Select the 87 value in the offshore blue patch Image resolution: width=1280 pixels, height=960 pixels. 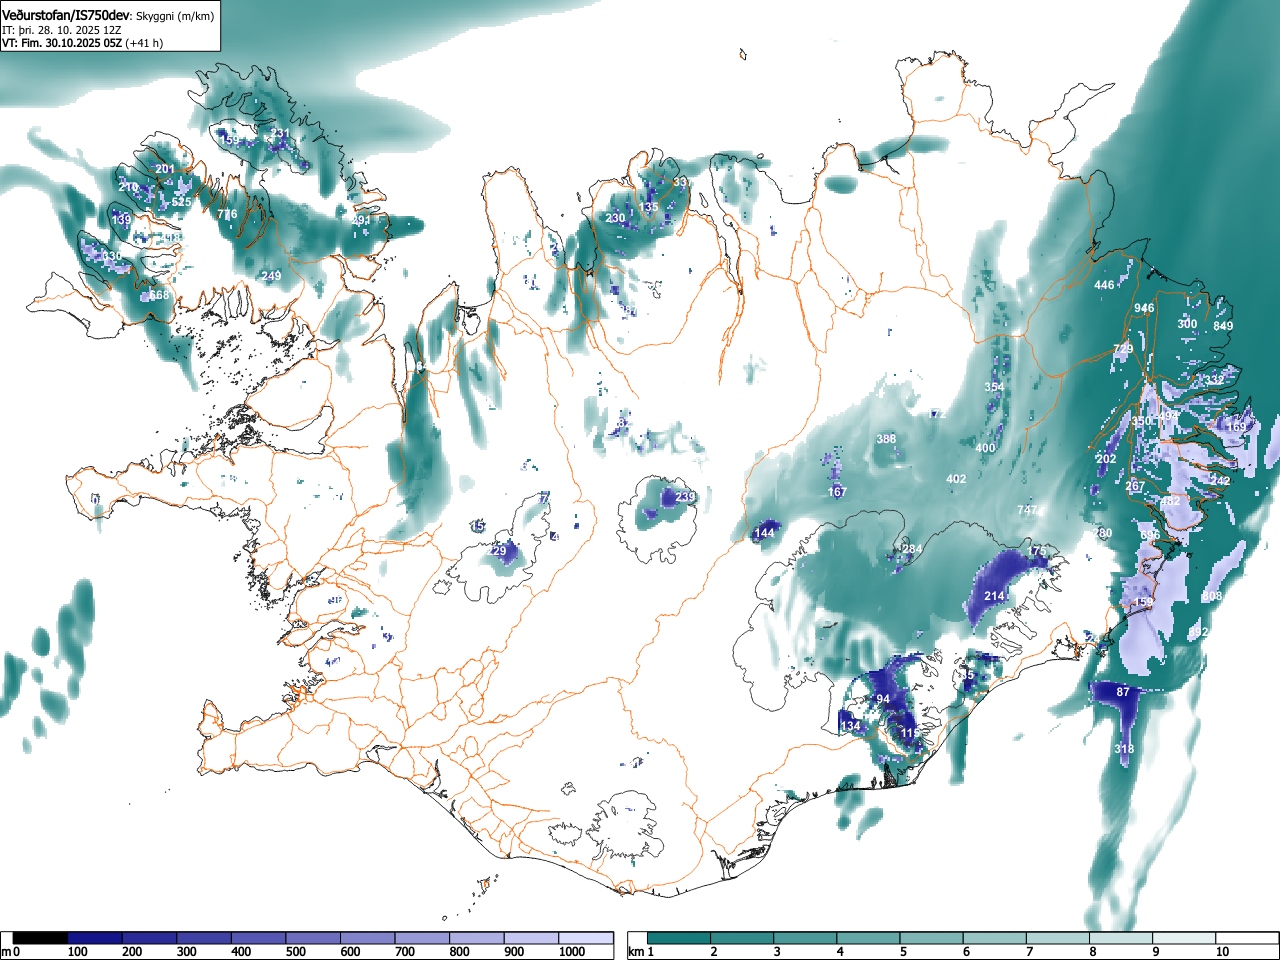[x=1123, y=692]
